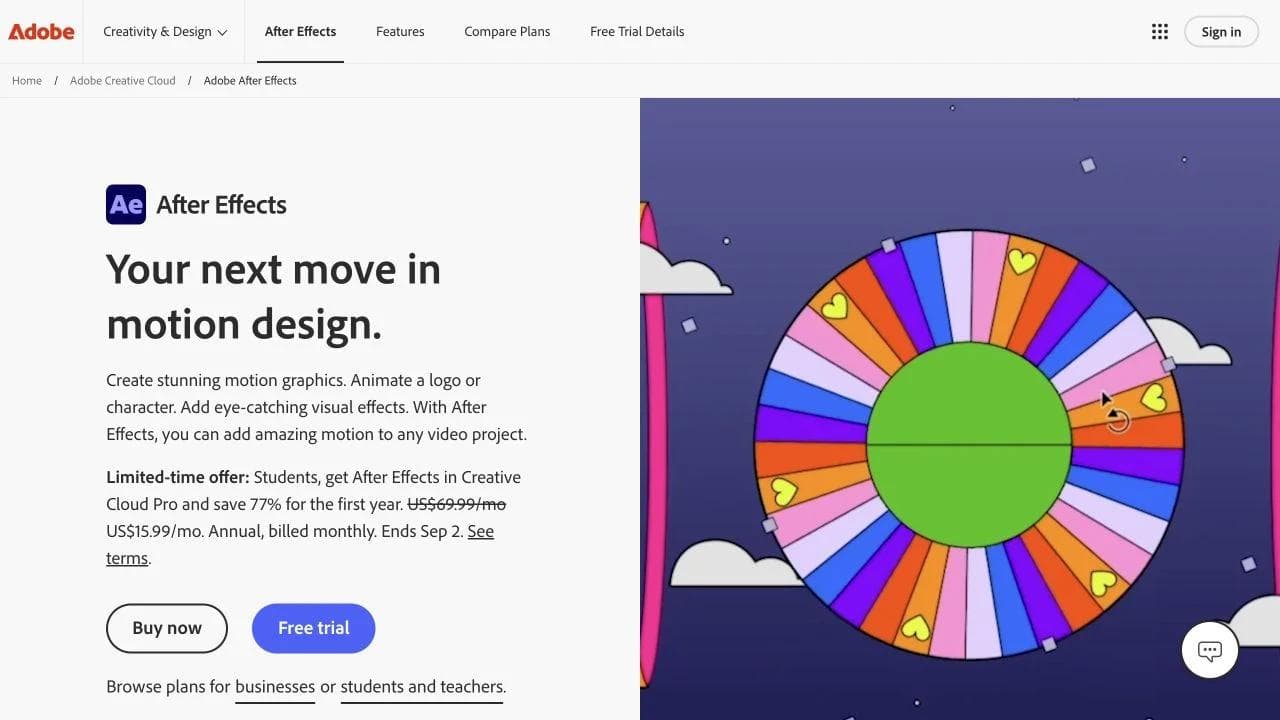Open the apps grid icon
The image size is (1280, 720).
pos(1160,32)
